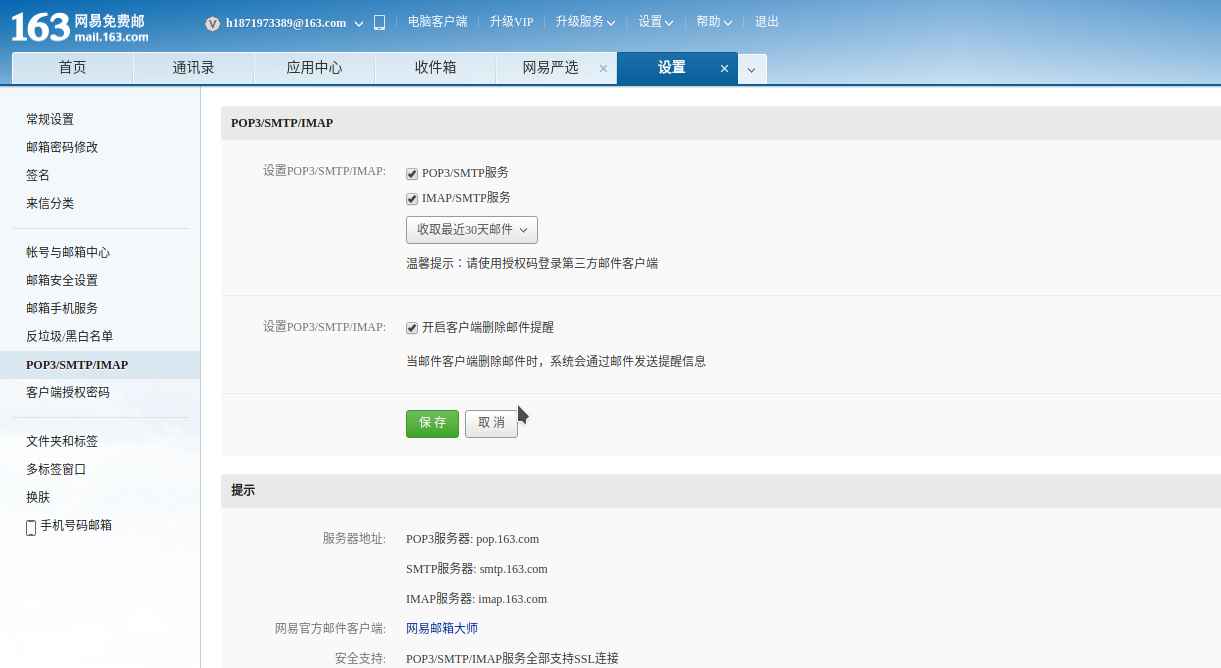The image size is (1221, 668).
Task: Open 多标签窗口 in the sidebar
Action: pos(56,469)
